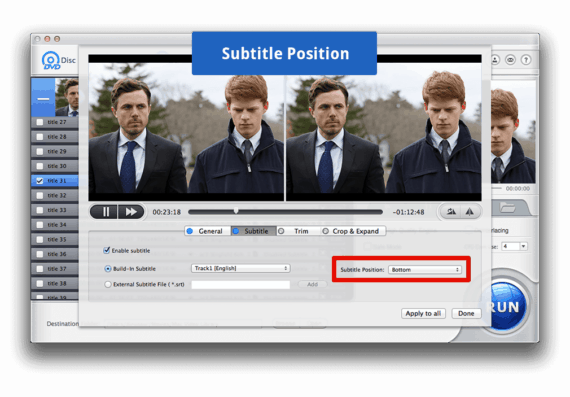
Task: Check the title 29 checkbox
Action: 40,151
